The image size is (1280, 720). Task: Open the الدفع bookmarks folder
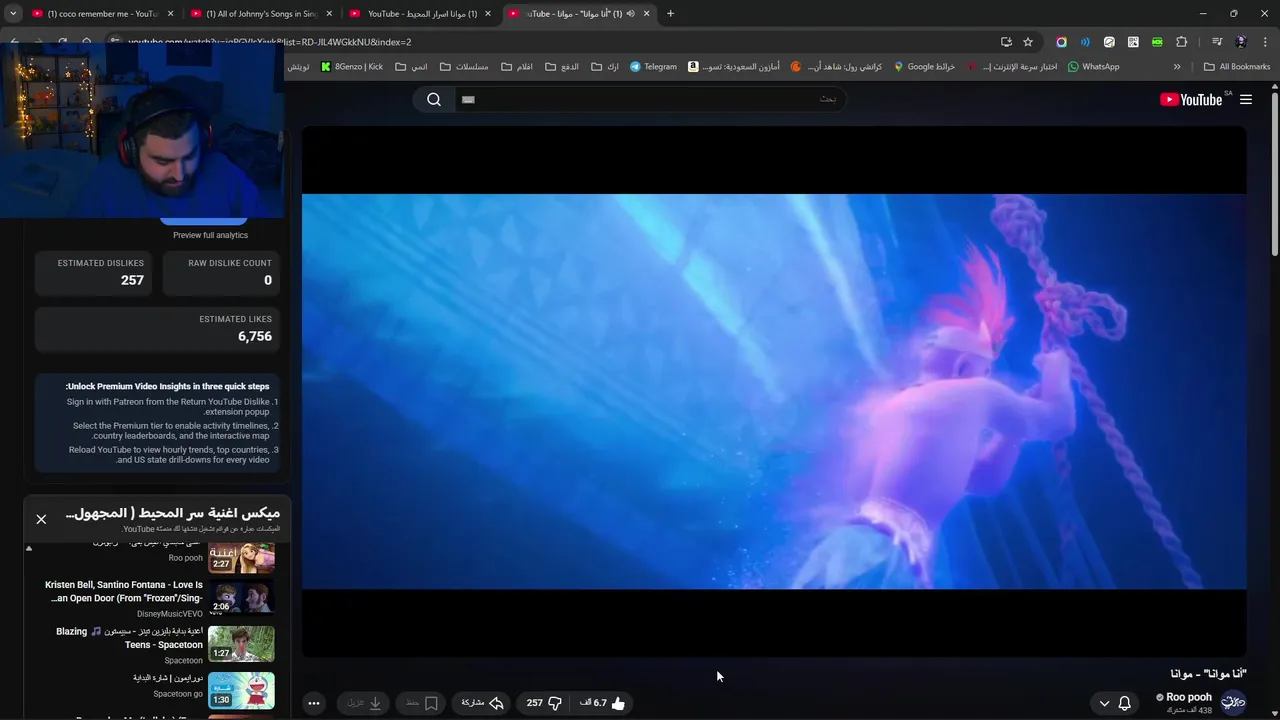[562, 67]
